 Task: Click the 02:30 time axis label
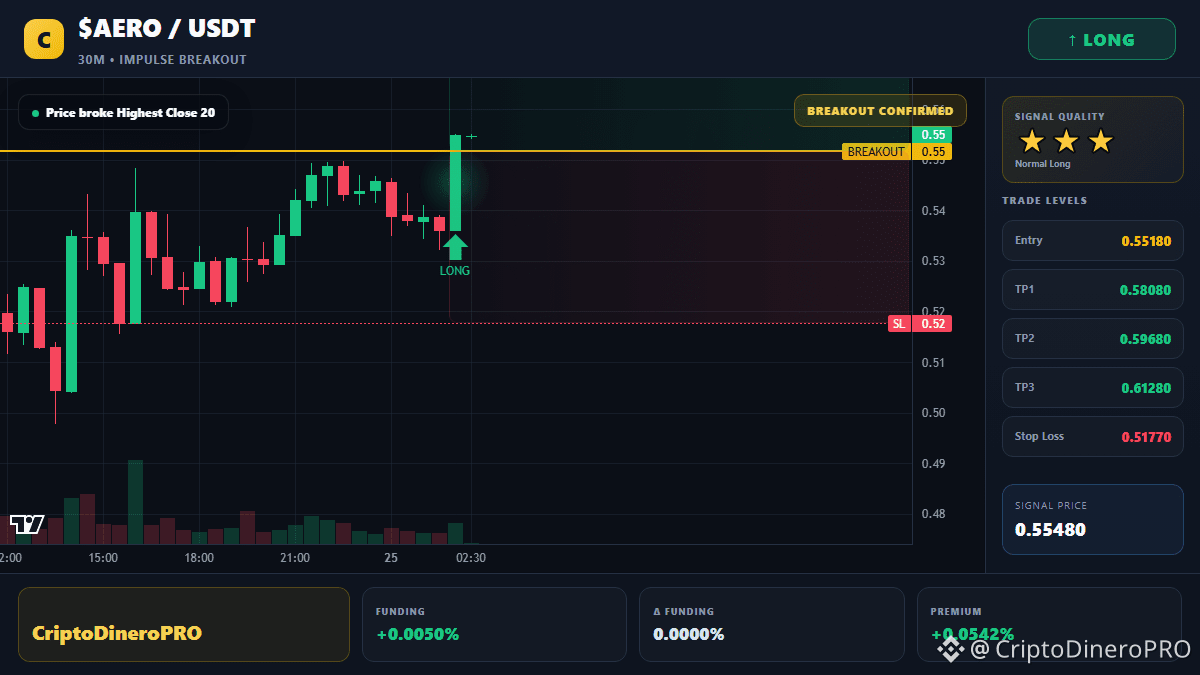point(471,558)
